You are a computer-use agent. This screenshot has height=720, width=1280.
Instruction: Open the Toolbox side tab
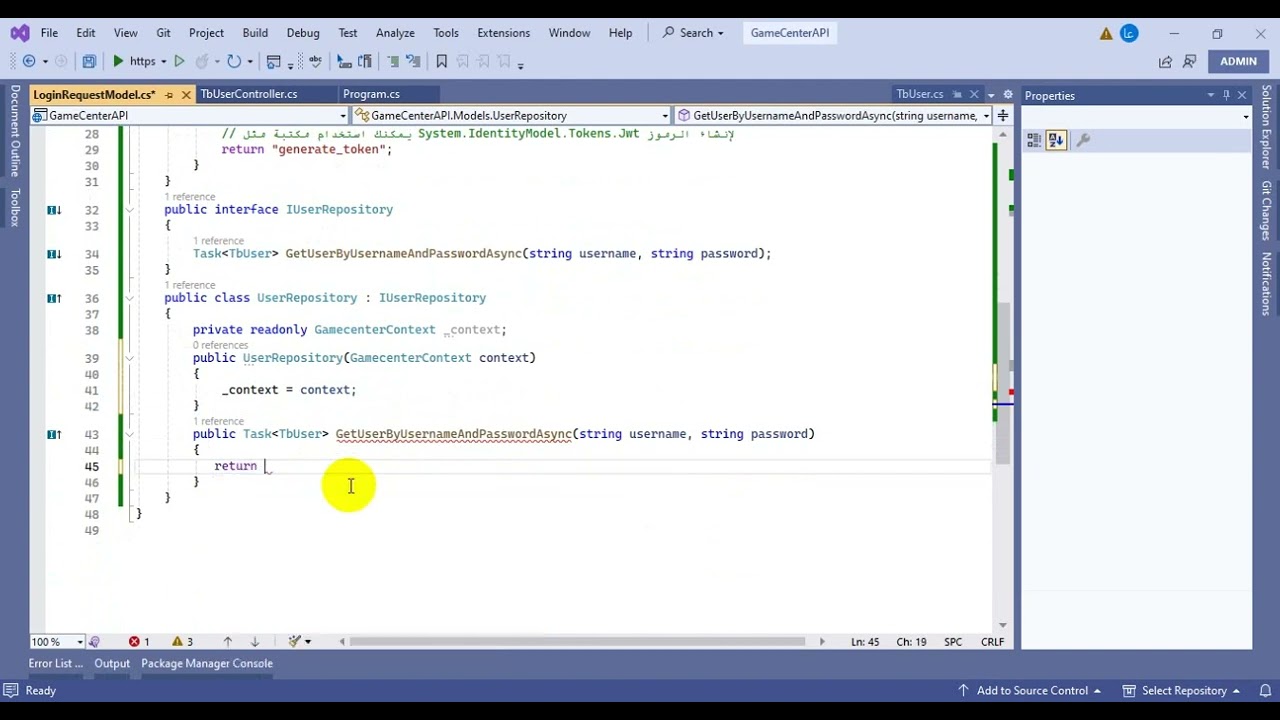click(15, 207)
